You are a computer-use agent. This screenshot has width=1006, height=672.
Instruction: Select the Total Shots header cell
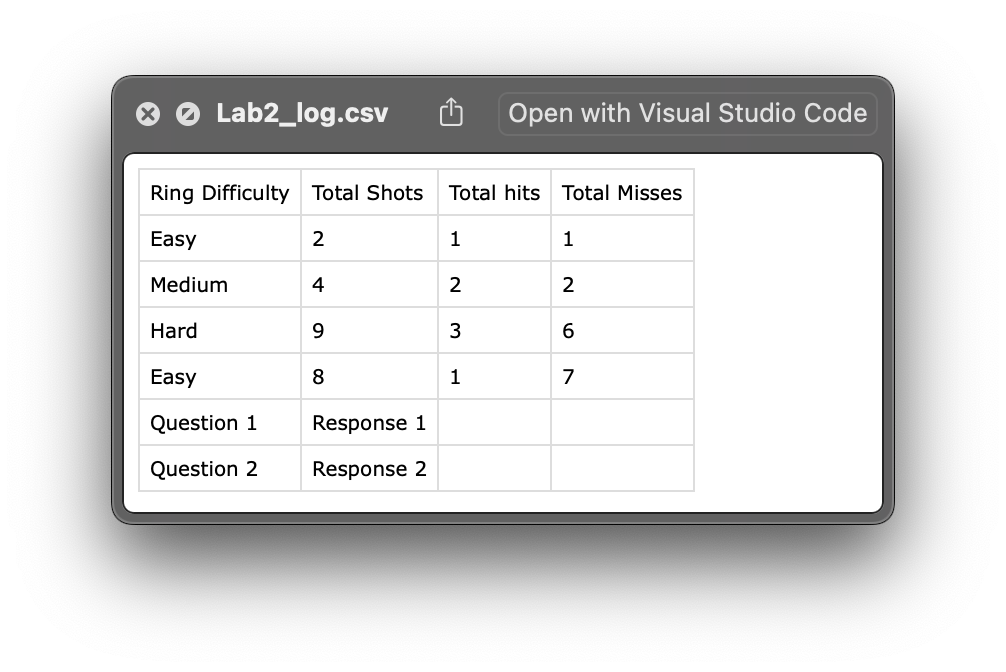pos(368,193)
